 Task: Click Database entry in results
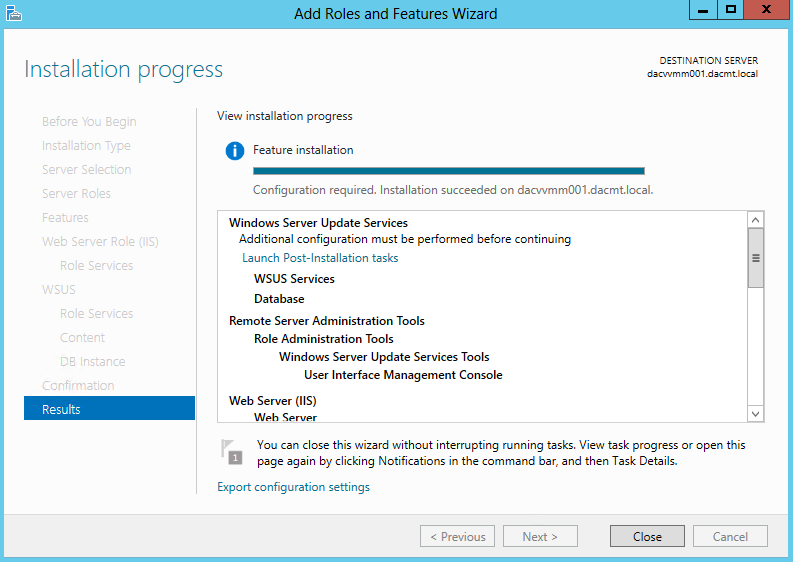click(279, 299)
